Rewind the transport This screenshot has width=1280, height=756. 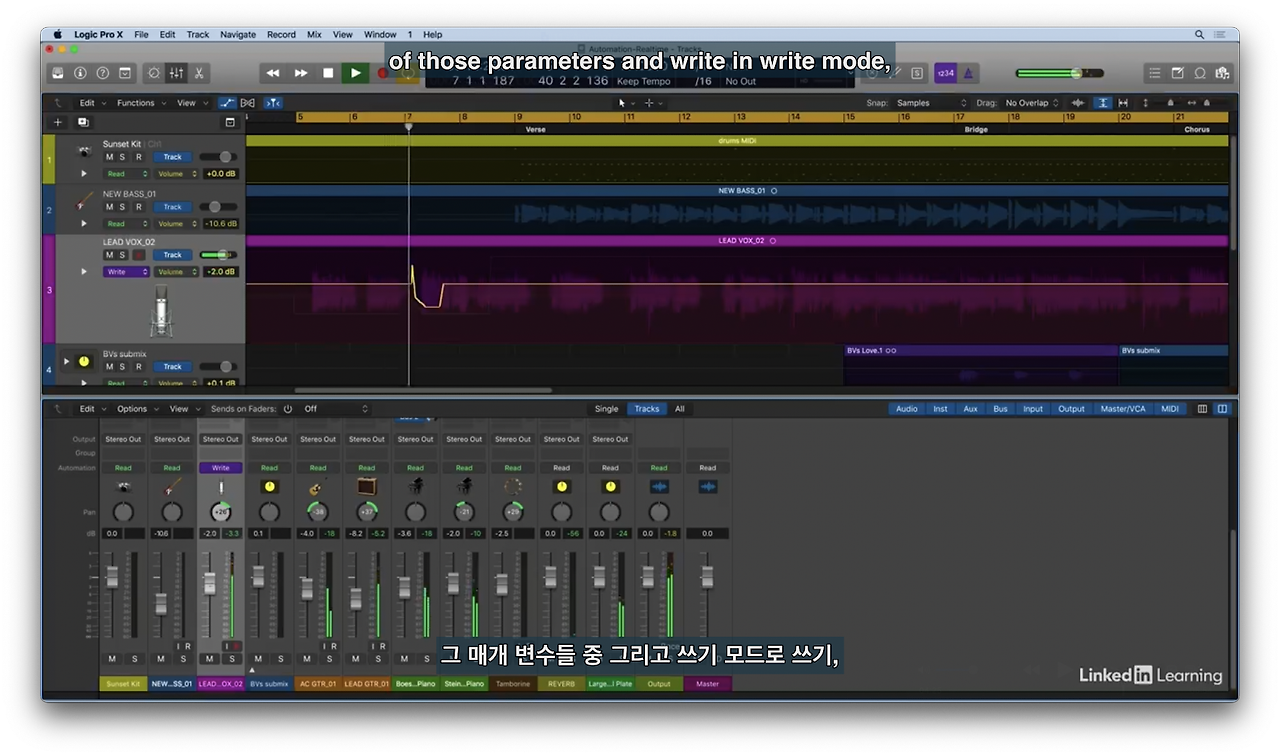coord(273,73)
